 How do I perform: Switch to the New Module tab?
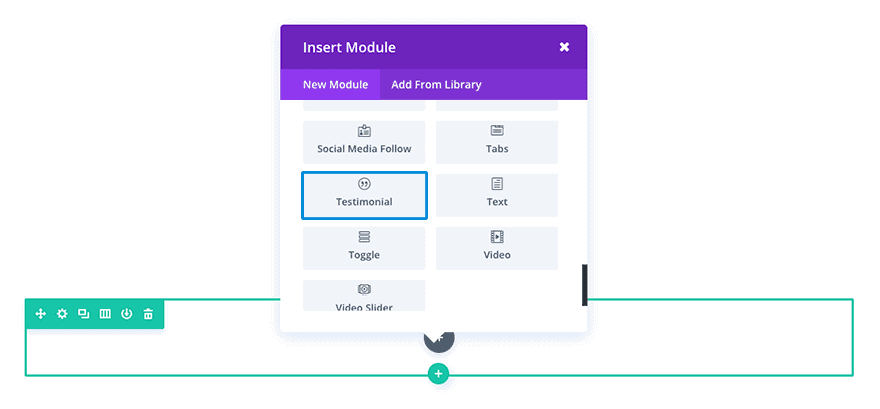tap(335, 85)
